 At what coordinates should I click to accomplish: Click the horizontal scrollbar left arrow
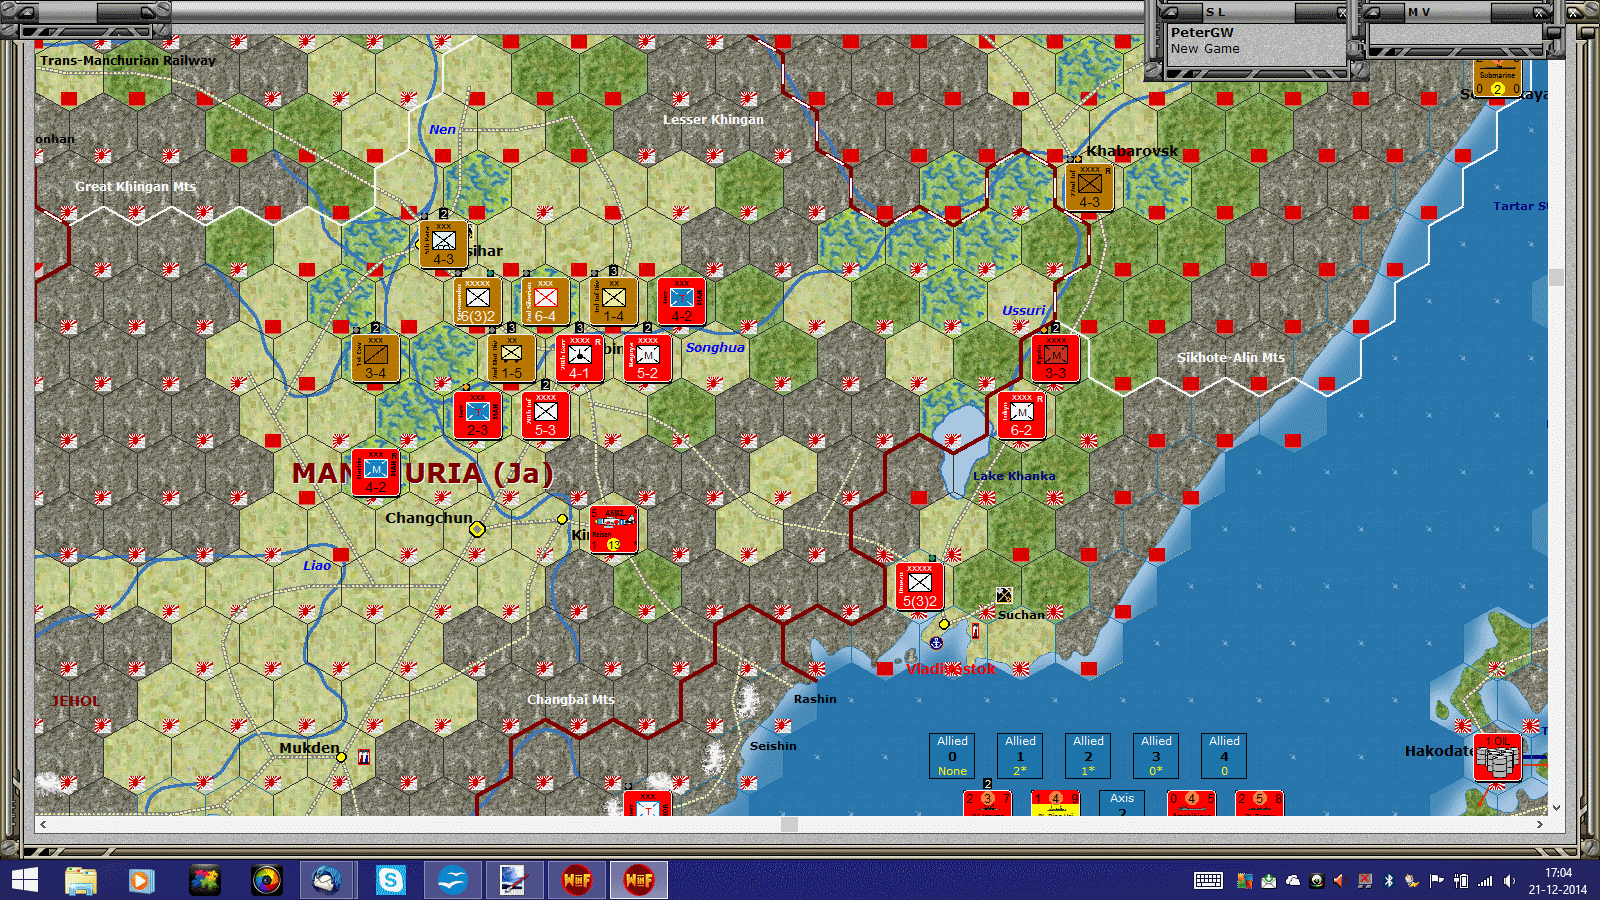pos(42,824)
